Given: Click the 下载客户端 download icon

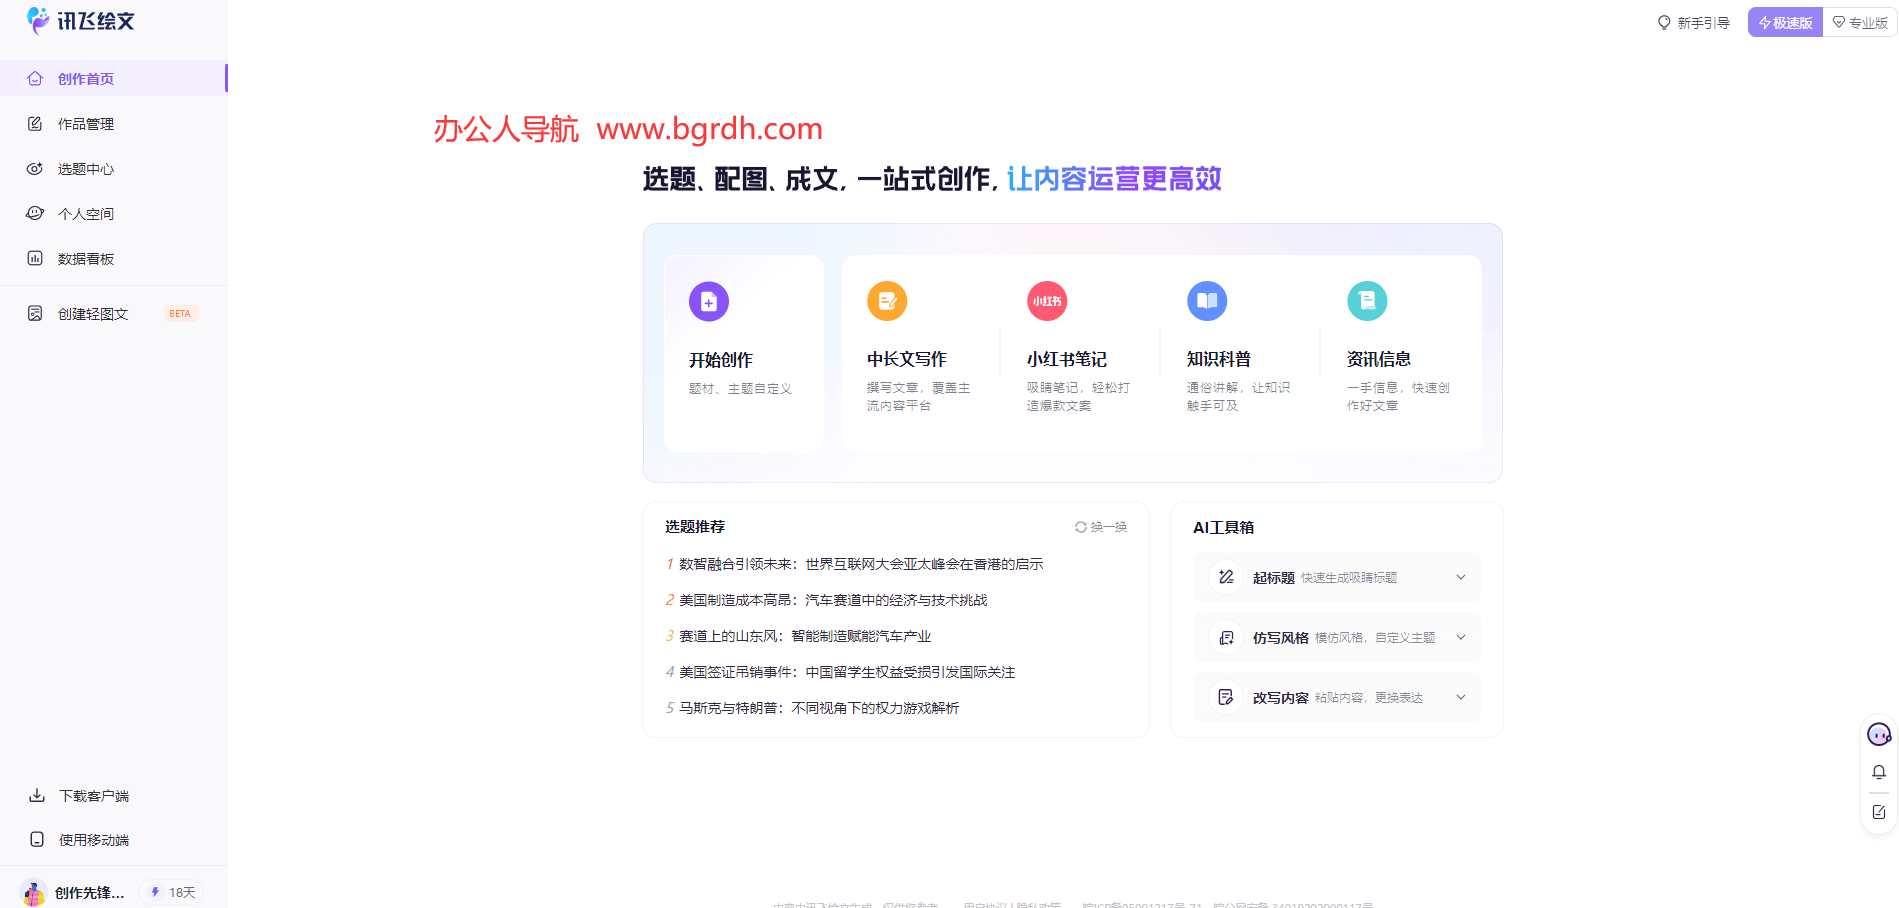Looking at the screenshot, I should 37,795.
